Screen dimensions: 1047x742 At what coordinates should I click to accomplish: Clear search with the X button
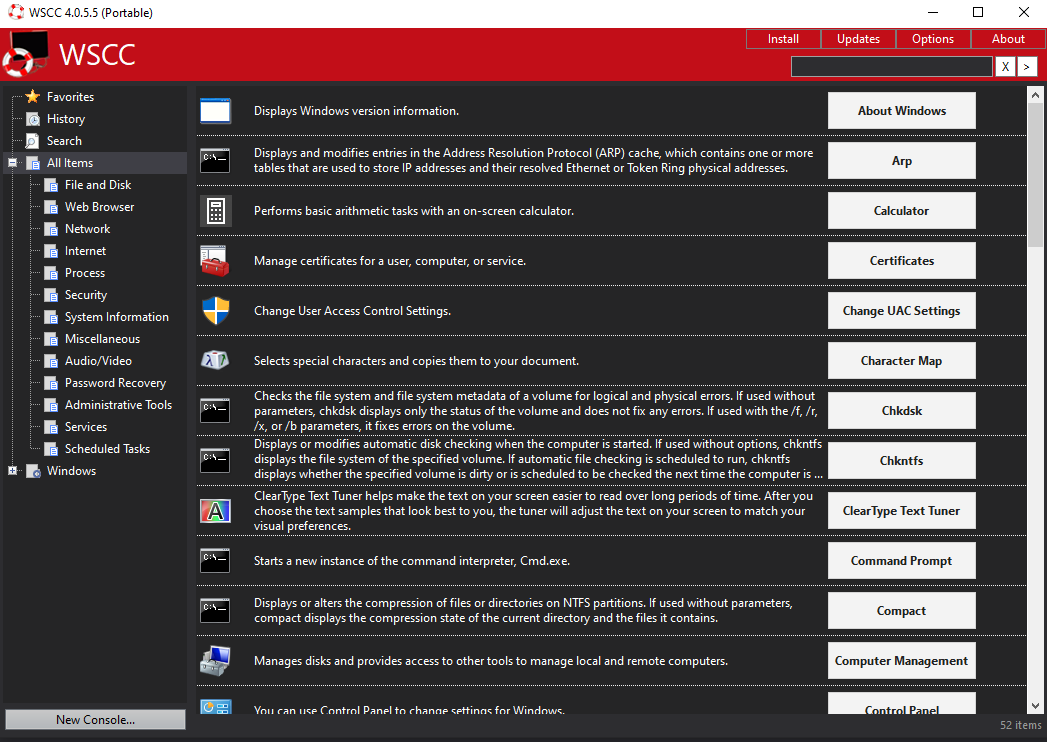coord(1005,67)
